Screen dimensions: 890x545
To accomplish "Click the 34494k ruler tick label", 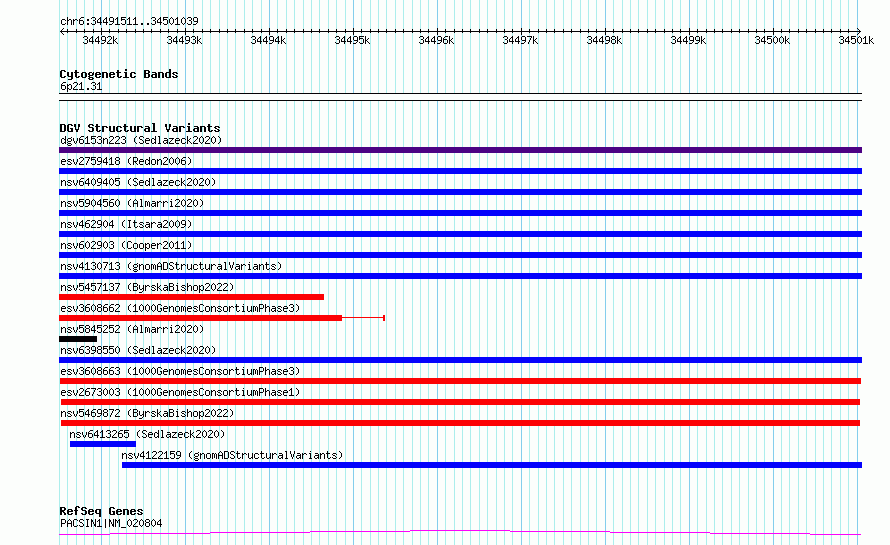I will [268, 40].
